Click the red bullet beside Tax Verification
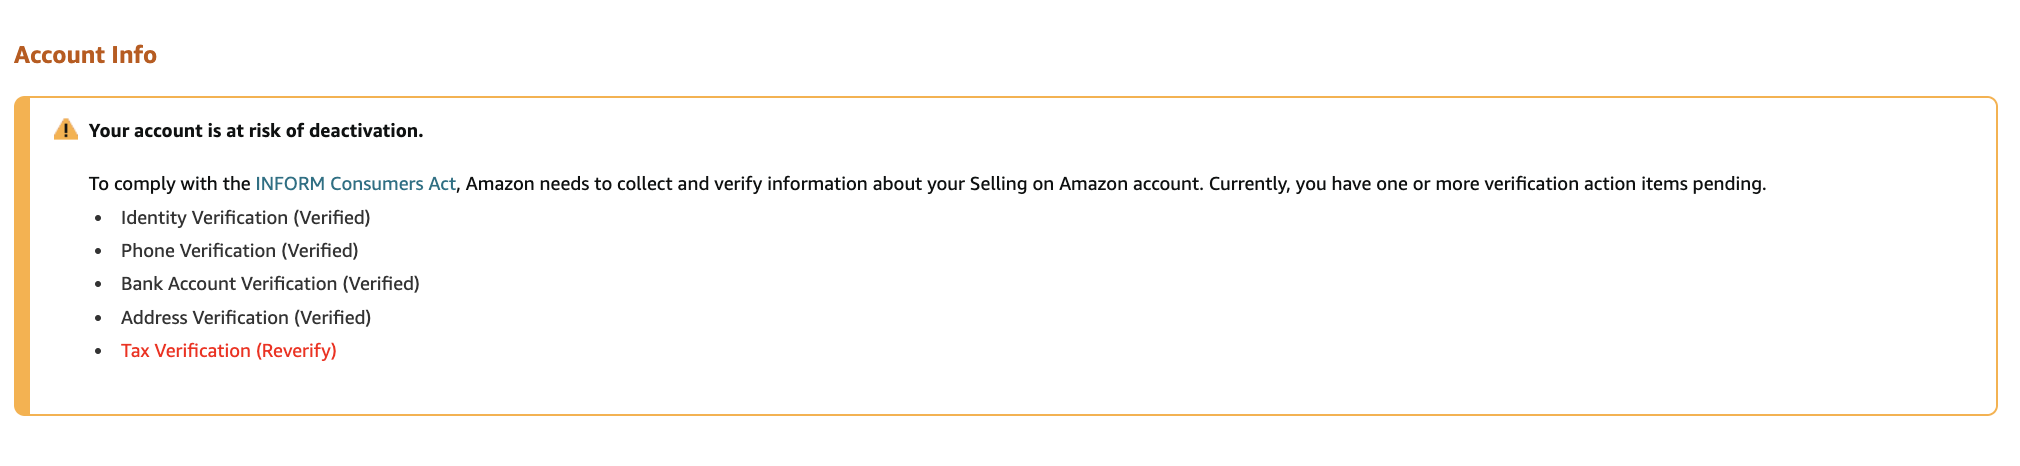This screenshot has height=466, width=2020. [x=98, y=352]
